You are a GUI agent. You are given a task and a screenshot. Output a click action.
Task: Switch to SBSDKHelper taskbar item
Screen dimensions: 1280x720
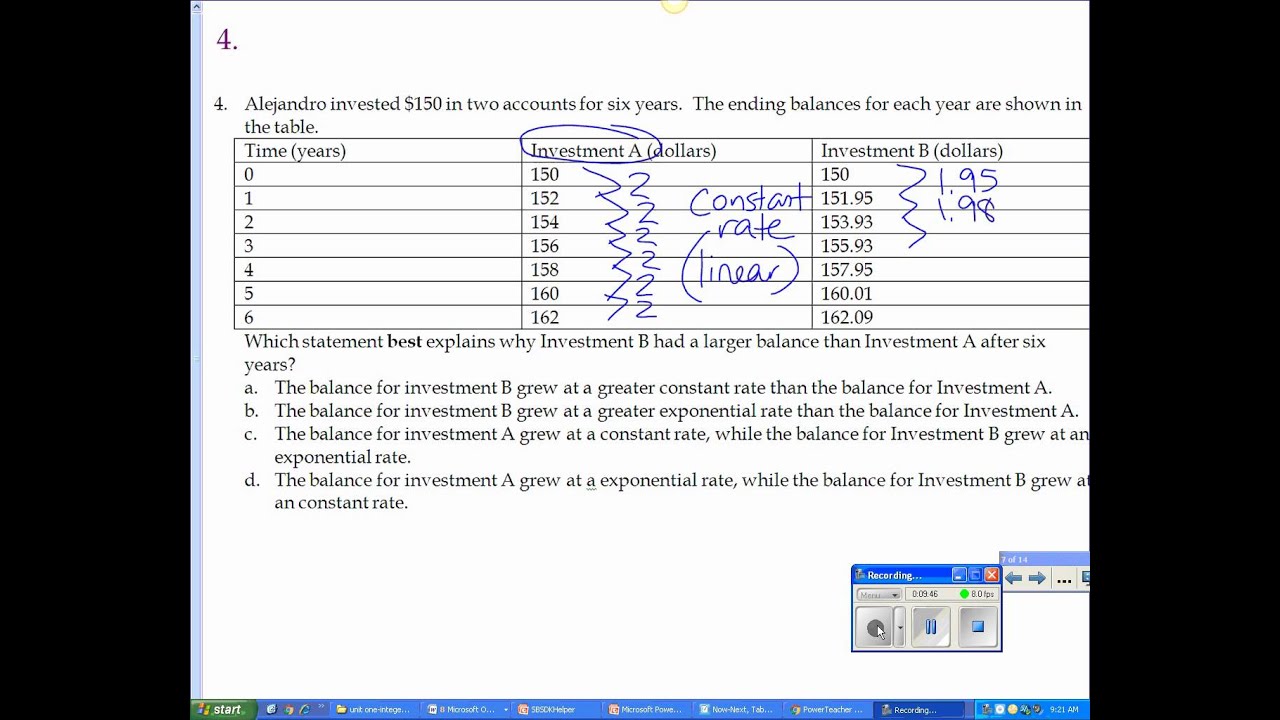tap(554, 710)
